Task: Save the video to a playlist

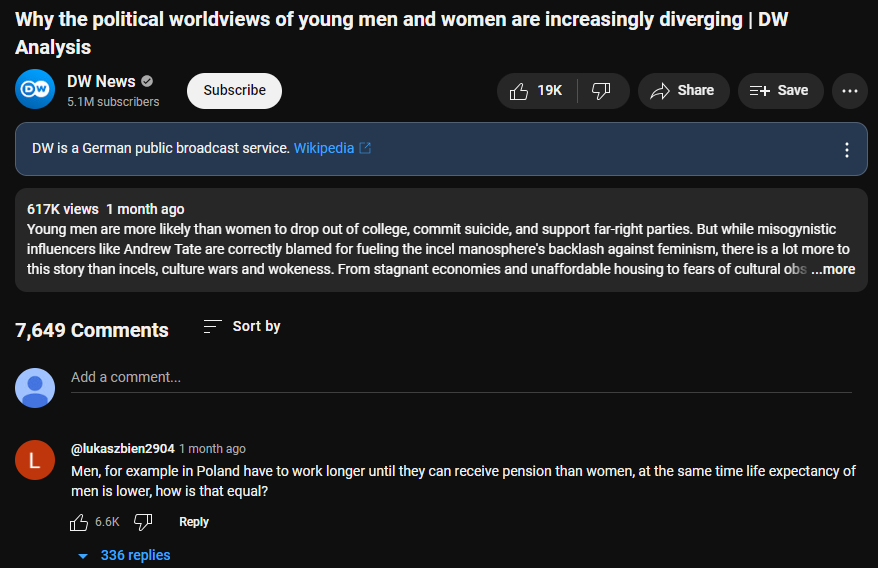Action: coord(780,91)
